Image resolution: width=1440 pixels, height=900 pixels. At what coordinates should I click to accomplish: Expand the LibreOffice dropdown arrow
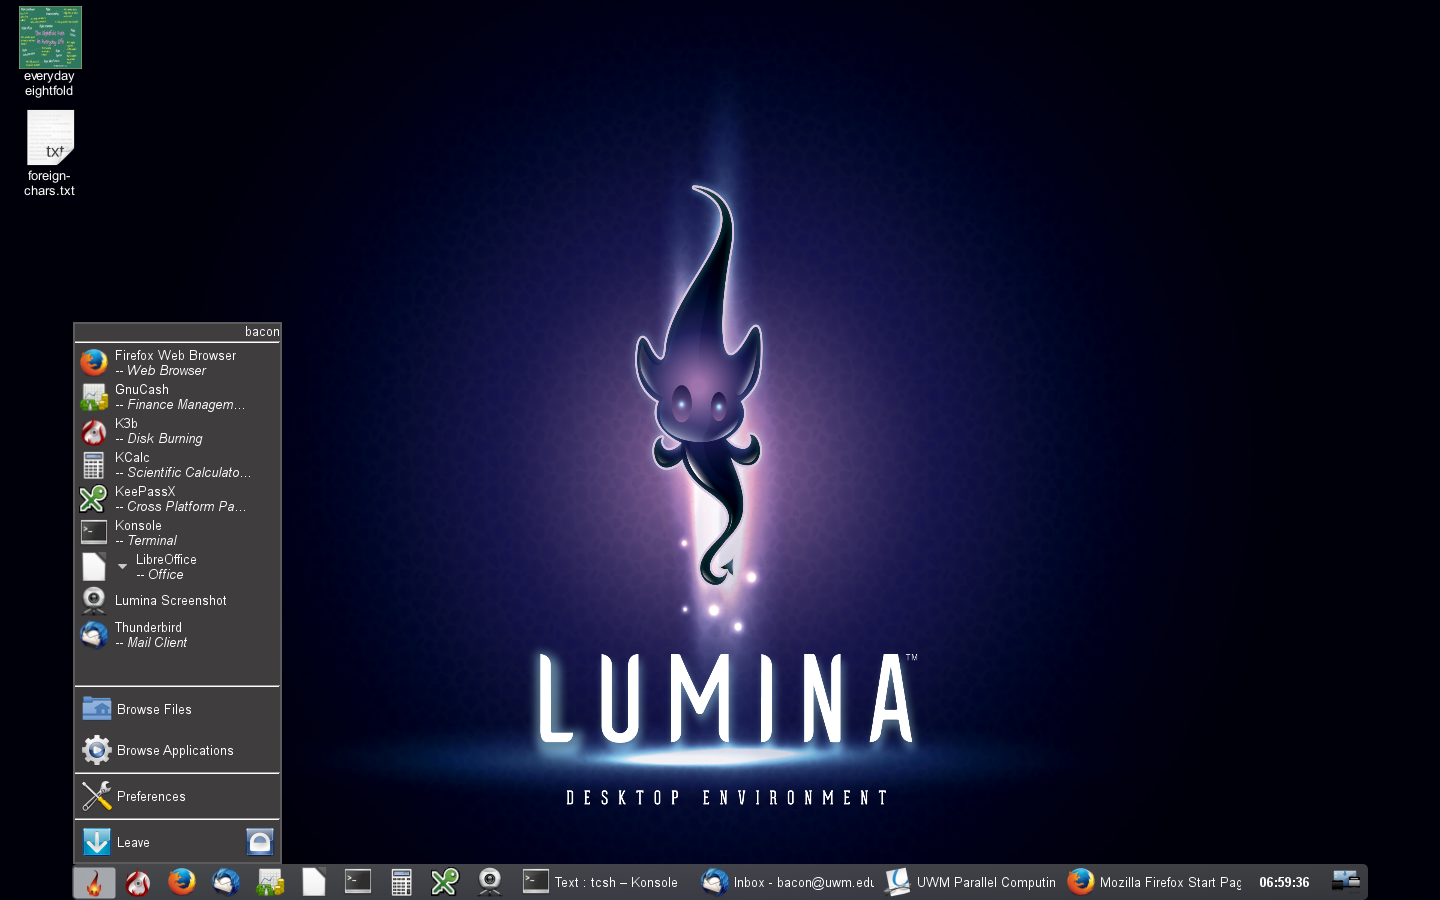click(x=123, y=567)
